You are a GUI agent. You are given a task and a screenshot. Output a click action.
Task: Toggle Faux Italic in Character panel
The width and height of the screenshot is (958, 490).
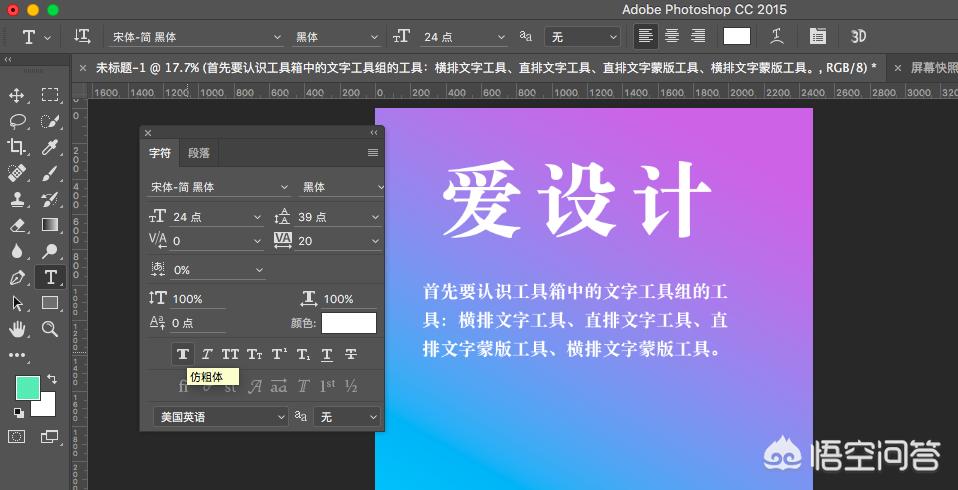click(207, 354)
